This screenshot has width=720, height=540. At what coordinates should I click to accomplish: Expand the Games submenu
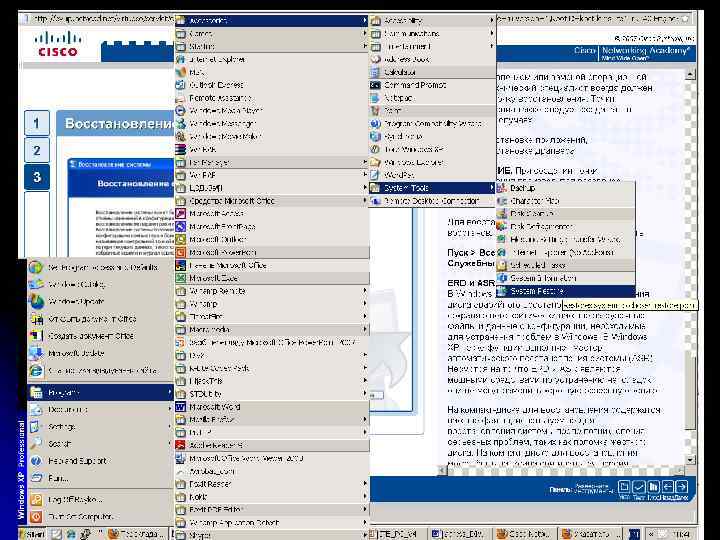[x=272, y=34]
